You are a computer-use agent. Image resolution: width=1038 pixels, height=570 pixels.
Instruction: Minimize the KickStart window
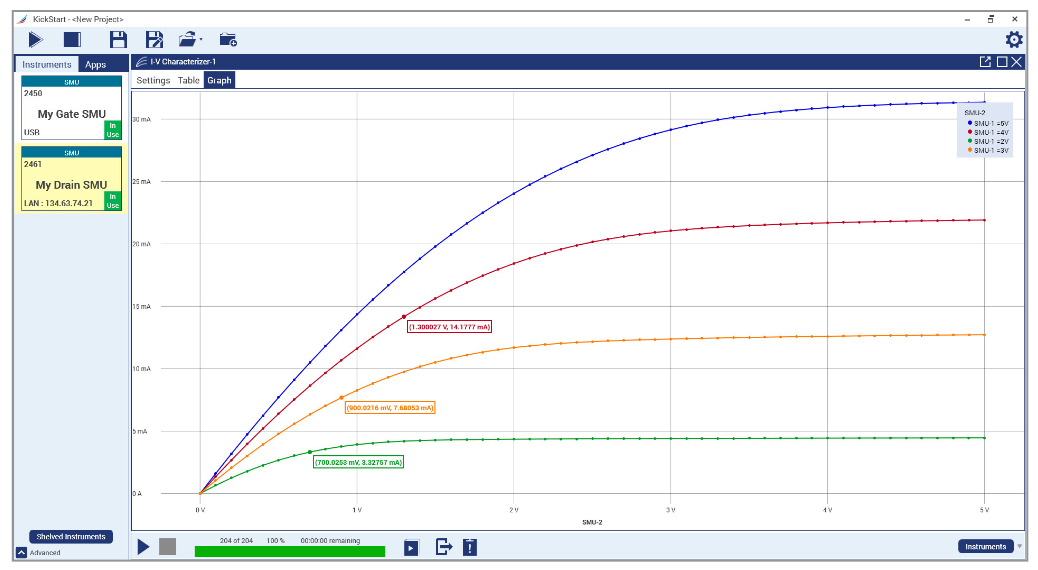click(x=967, y=19)
